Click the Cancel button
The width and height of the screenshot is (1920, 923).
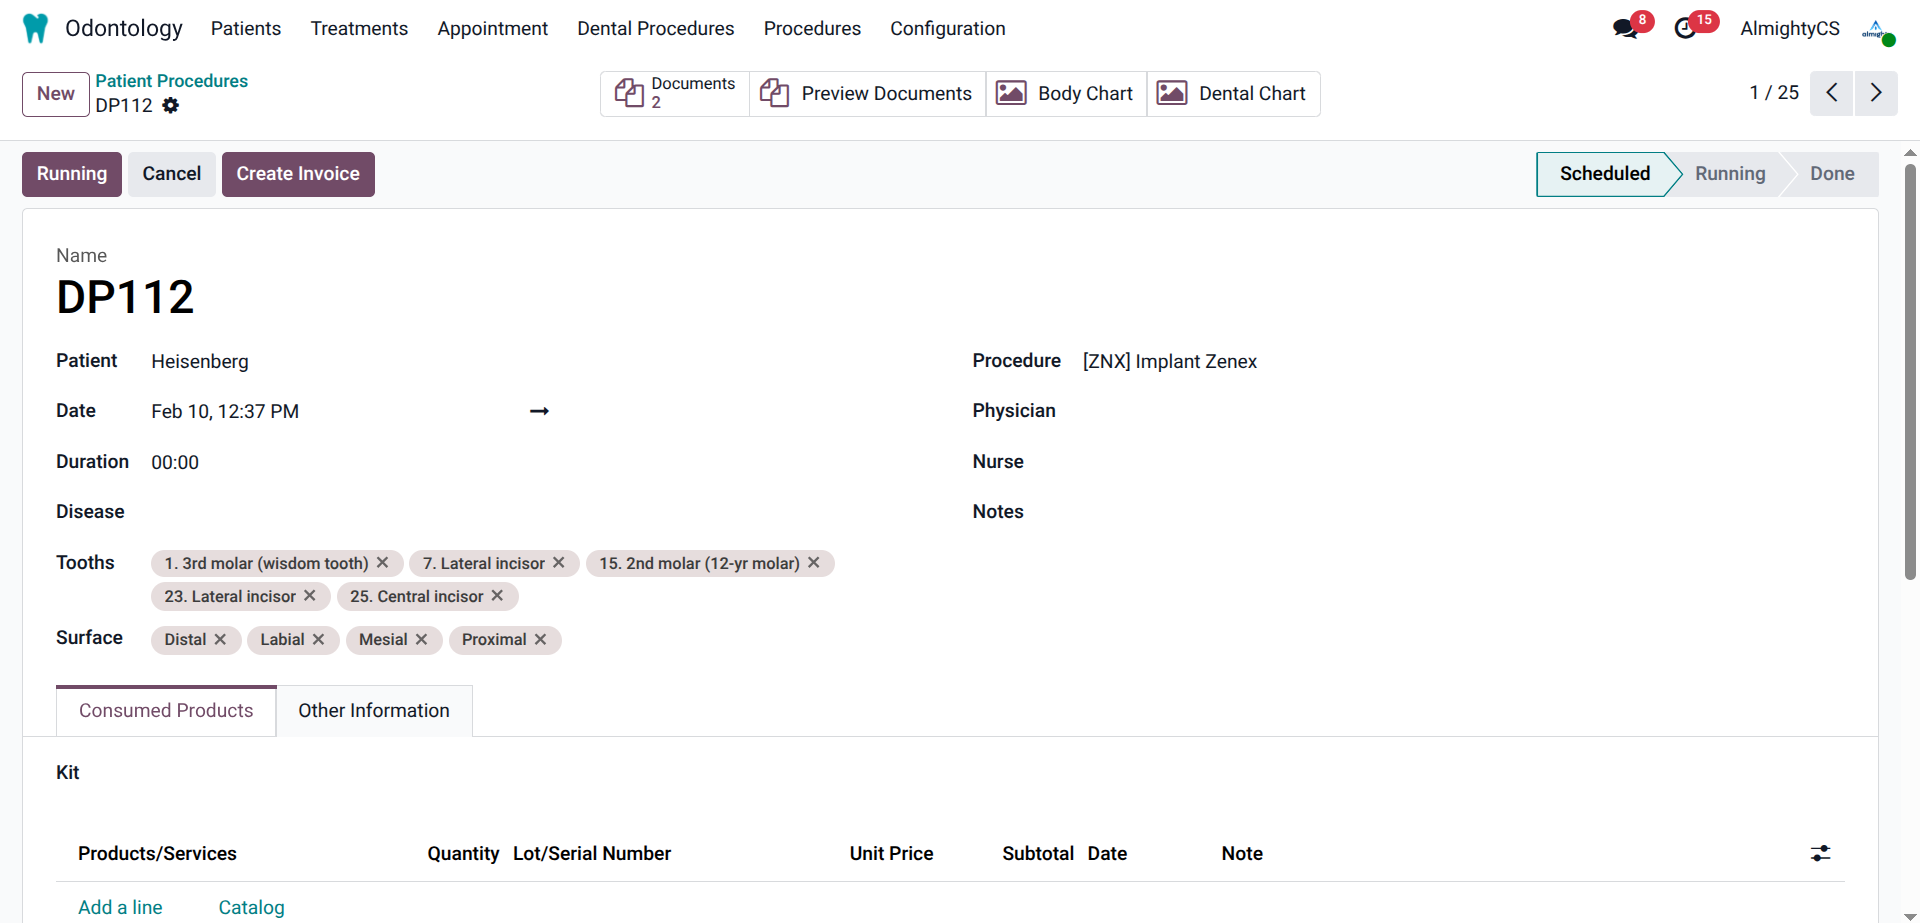point(172,174)
